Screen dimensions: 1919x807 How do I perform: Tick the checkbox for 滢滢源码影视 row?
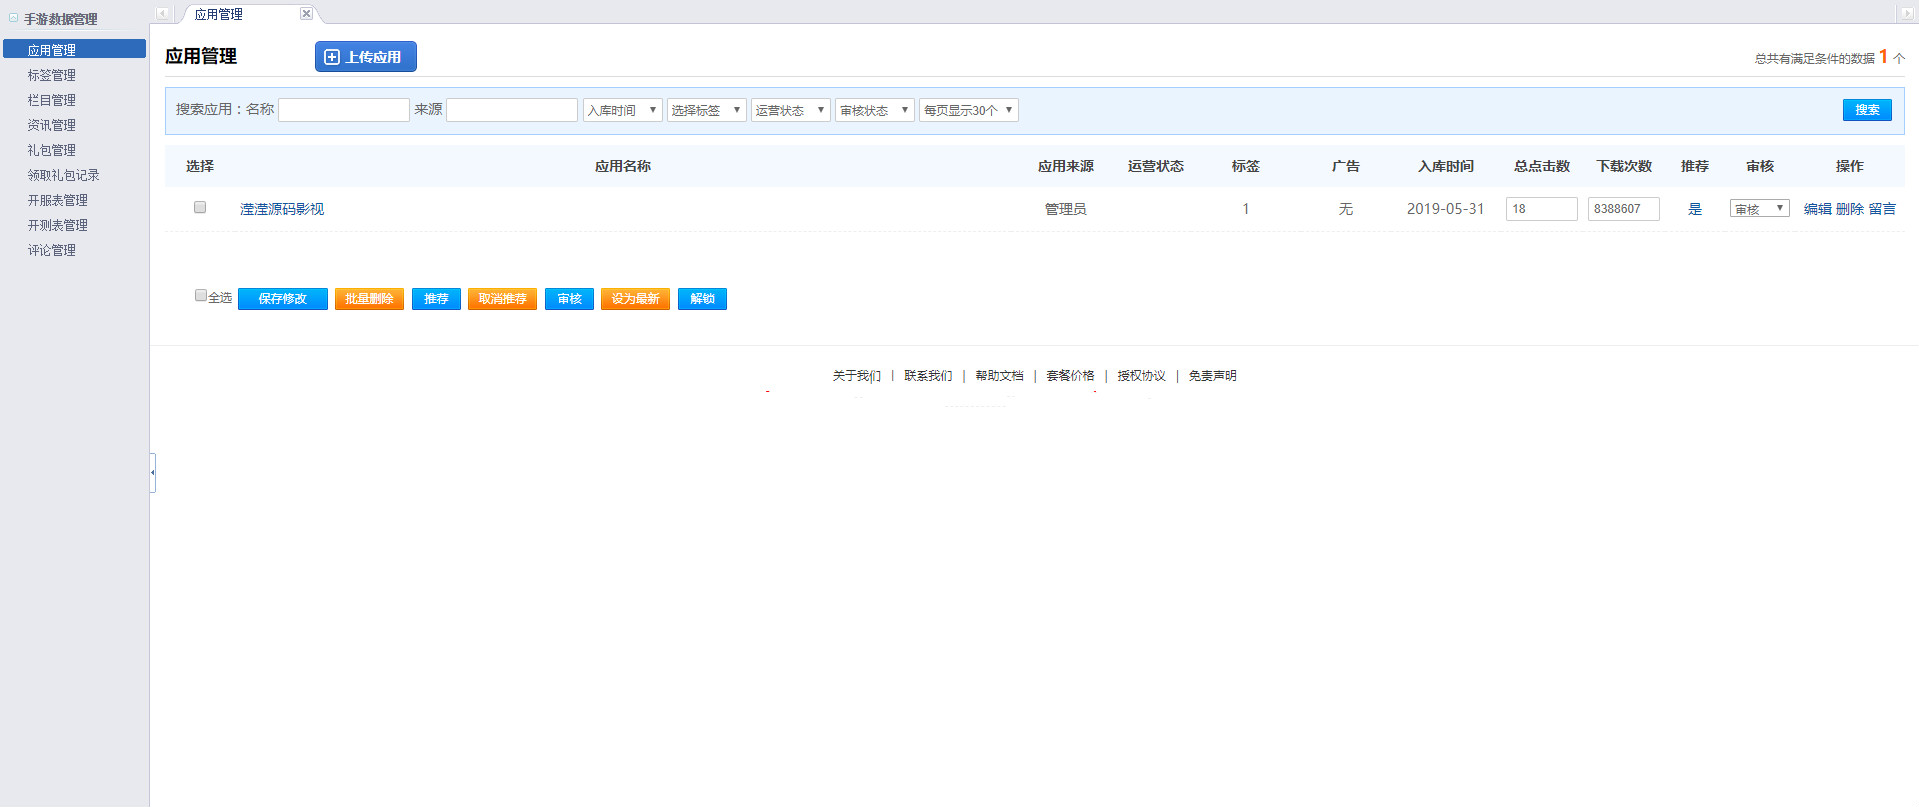click(200, 207)
